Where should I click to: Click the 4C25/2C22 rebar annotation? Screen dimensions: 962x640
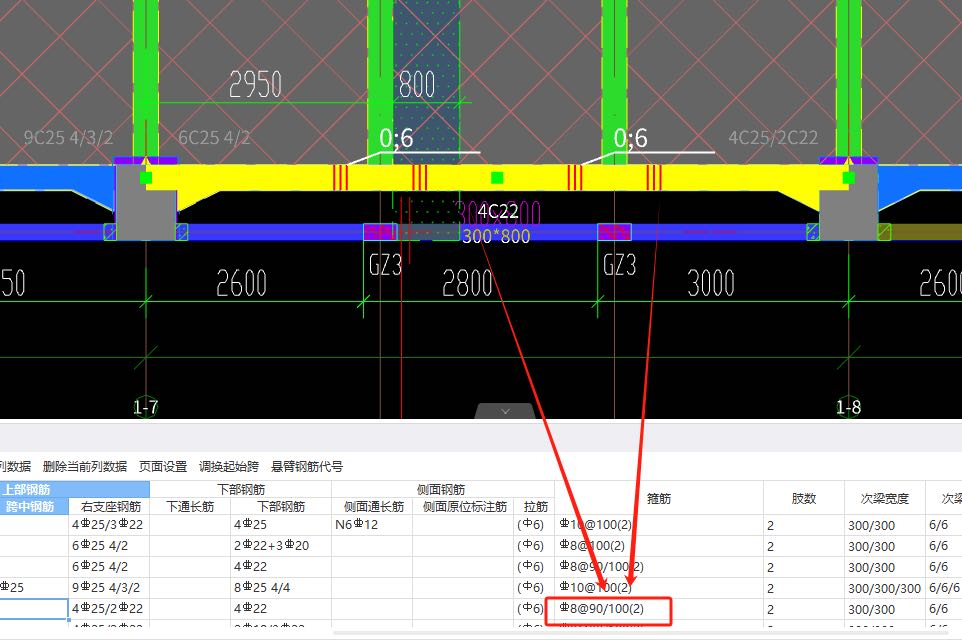[773, 137]
